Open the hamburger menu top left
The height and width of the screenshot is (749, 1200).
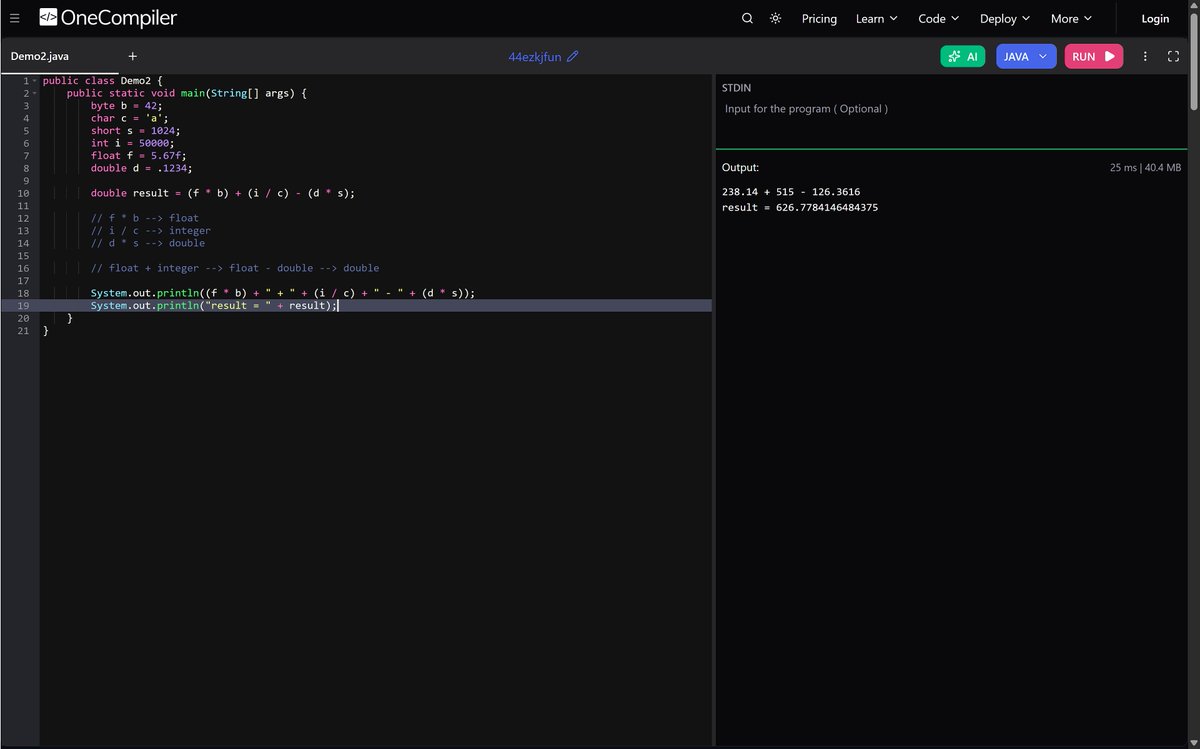(x=15, y=17)
